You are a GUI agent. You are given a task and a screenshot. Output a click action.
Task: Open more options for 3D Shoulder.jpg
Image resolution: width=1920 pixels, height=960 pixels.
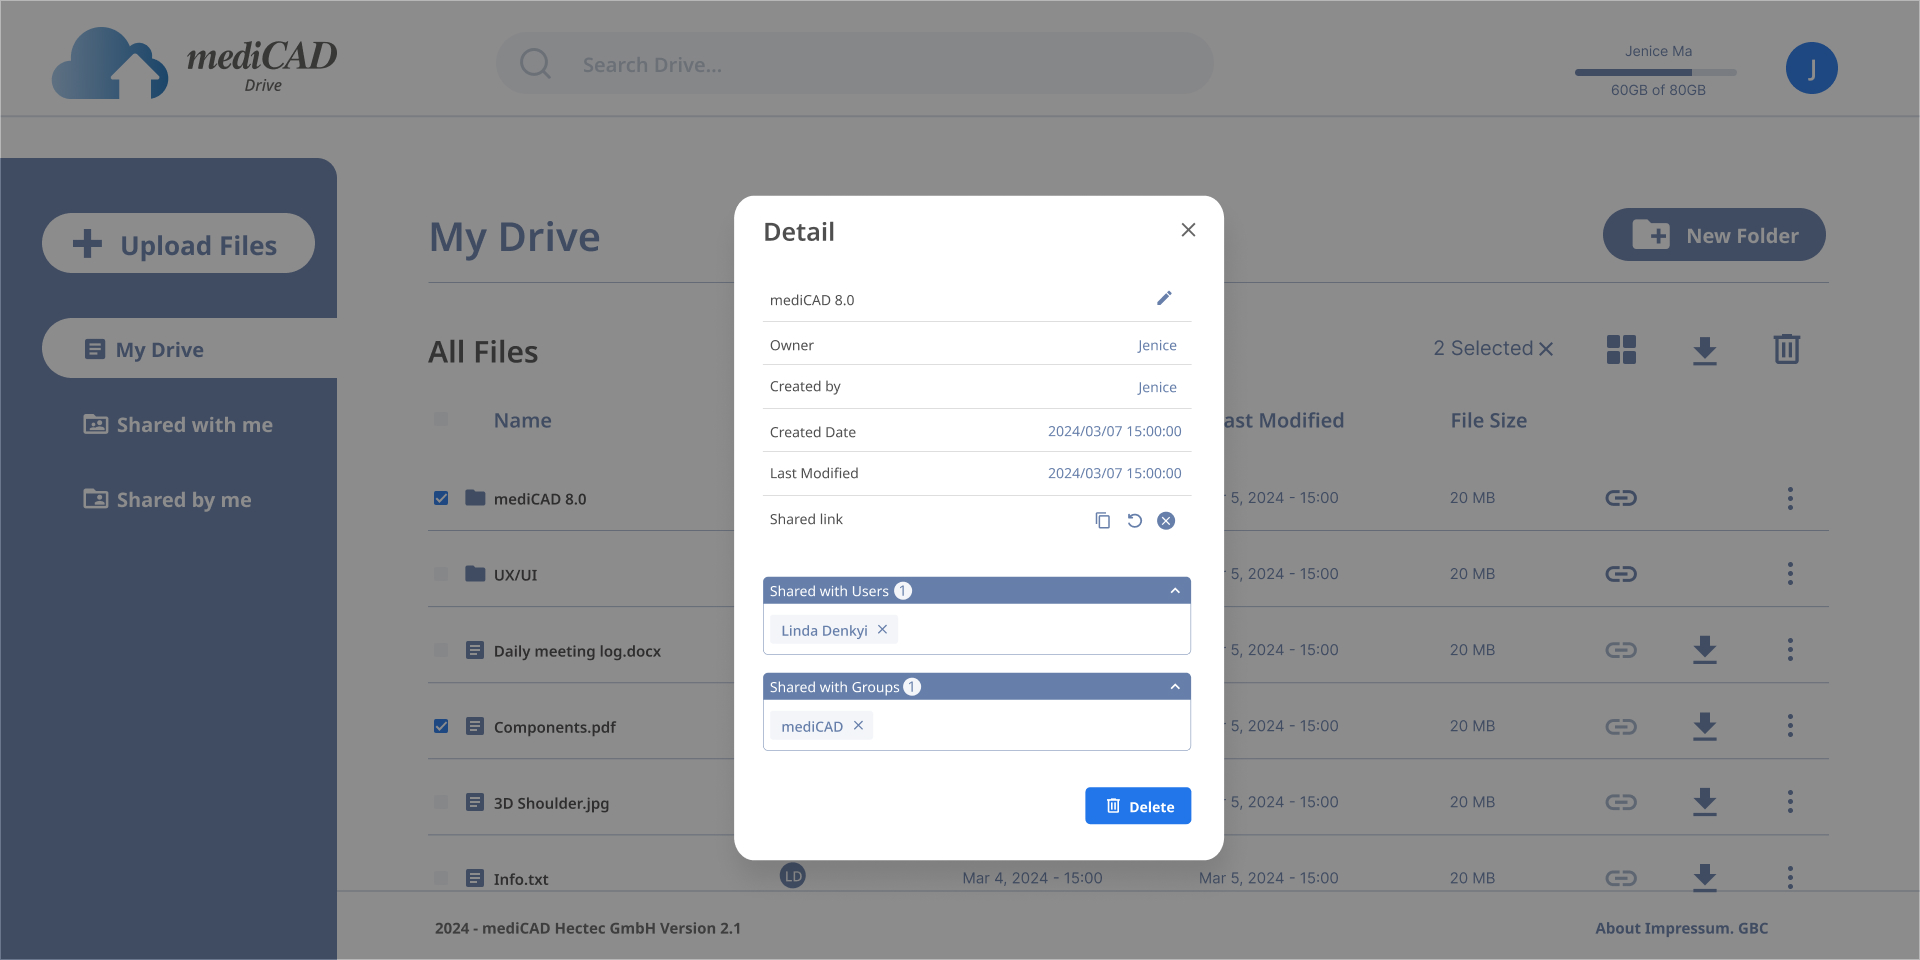(x=1790, y=802)
